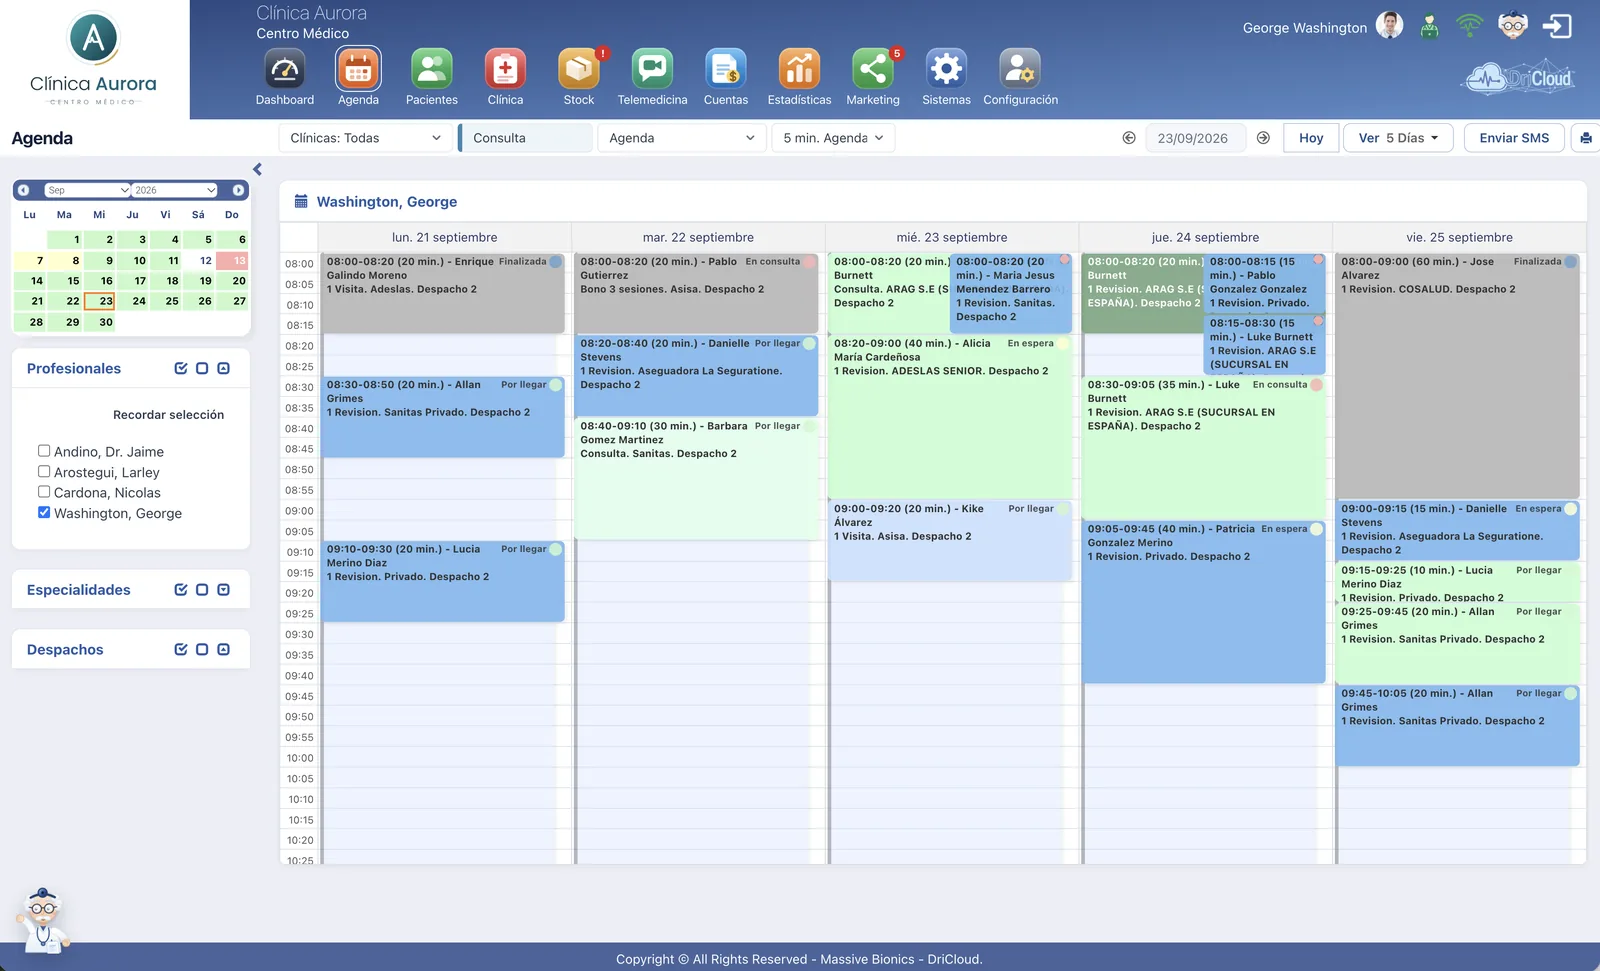Open the Agenda module tab
Viewport: 1600px width, 971px height.
click(358, 76)
